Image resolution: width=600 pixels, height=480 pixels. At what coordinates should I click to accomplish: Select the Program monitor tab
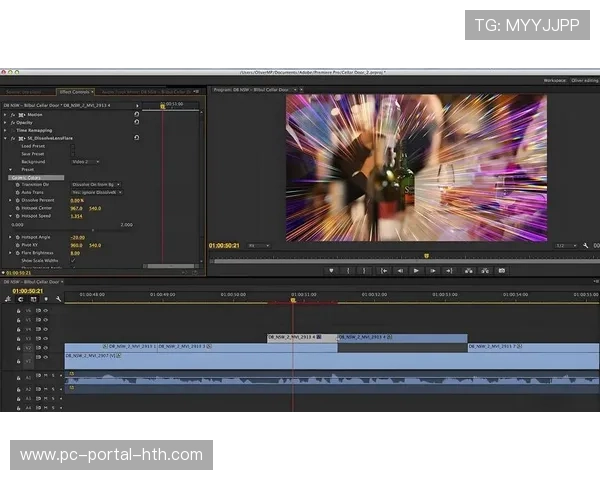(x=252, y=90)
